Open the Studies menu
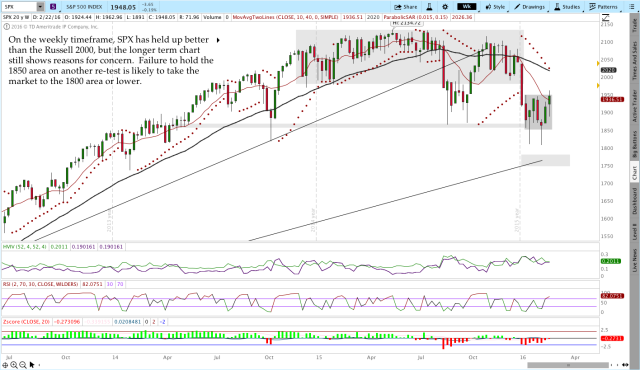This screenshot has width=640, height=370. pos(567,7)
